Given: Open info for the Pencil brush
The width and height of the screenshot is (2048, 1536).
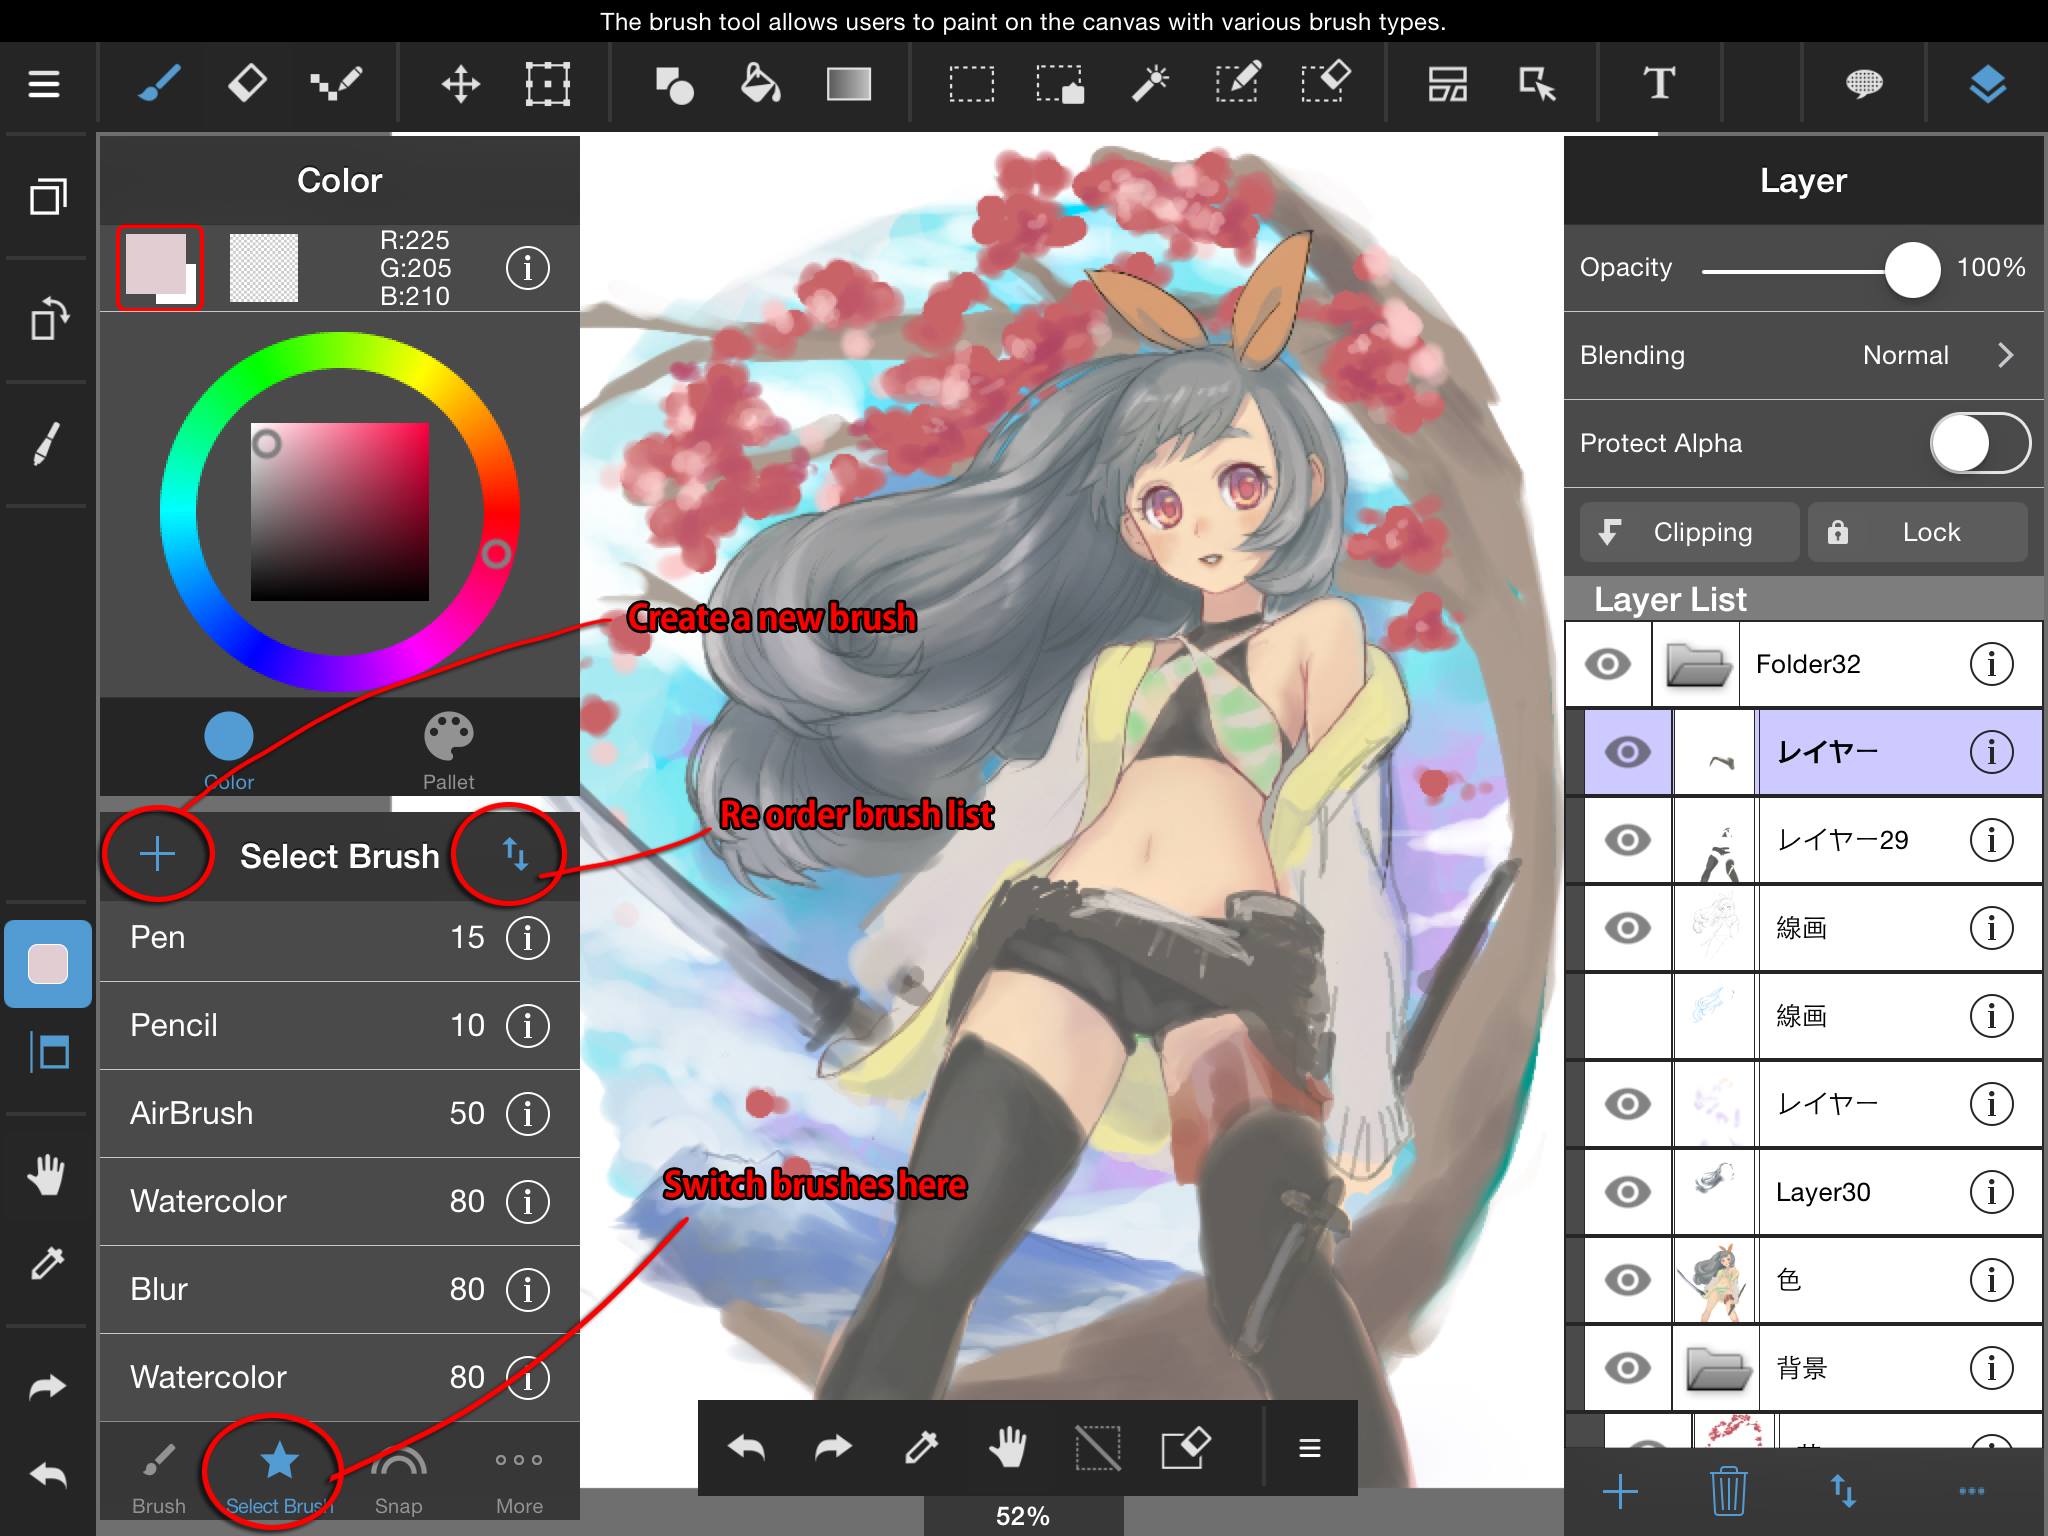Looking at the screenshot, I should click(x=528, y=1026).
